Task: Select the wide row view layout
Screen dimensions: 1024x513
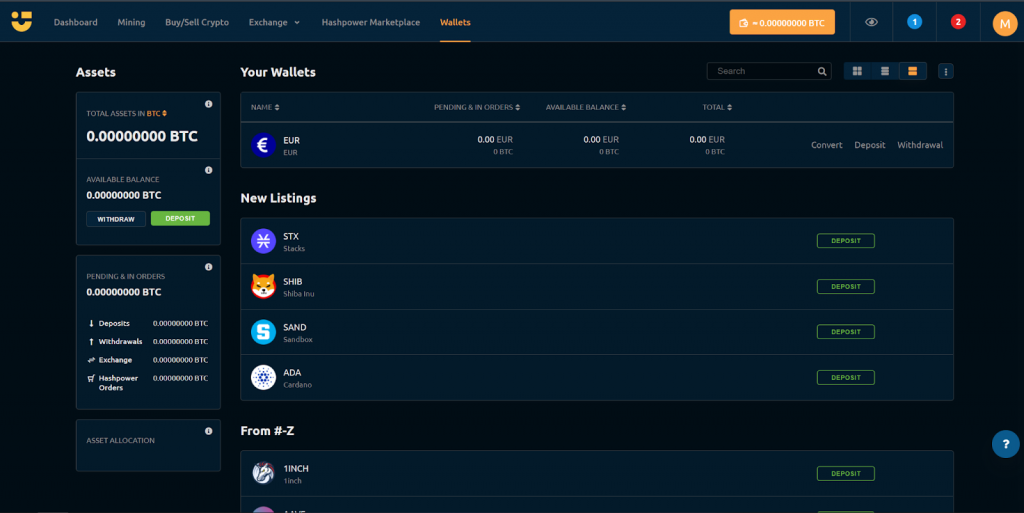Action: 912,71
